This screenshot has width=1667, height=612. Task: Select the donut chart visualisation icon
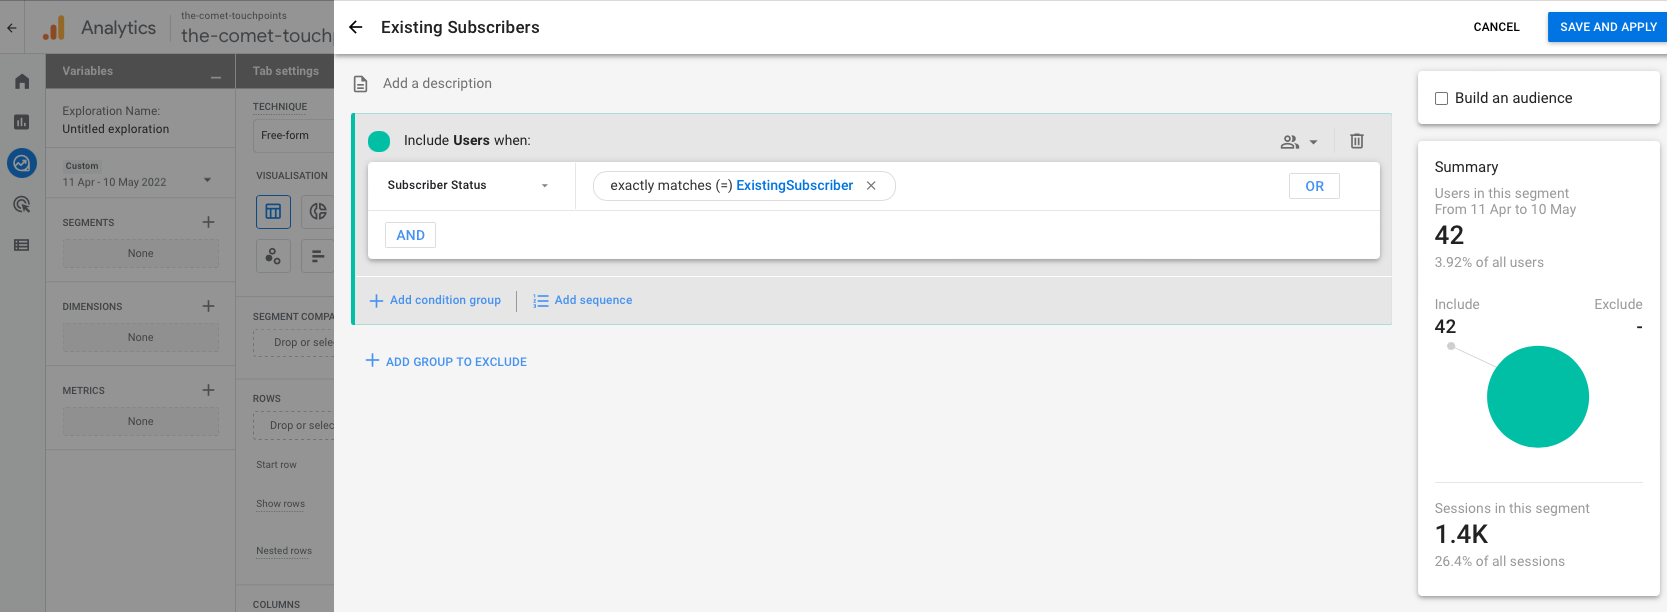(318, 212)
